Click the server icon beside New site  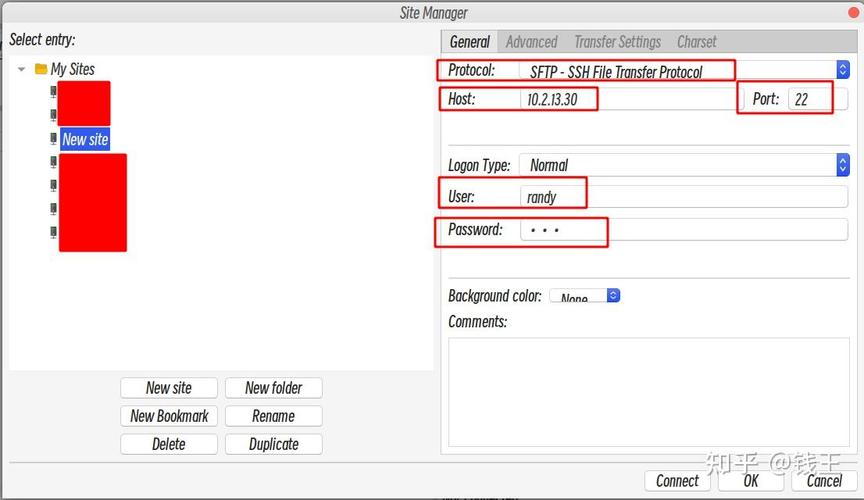click(x=53, y=138)
